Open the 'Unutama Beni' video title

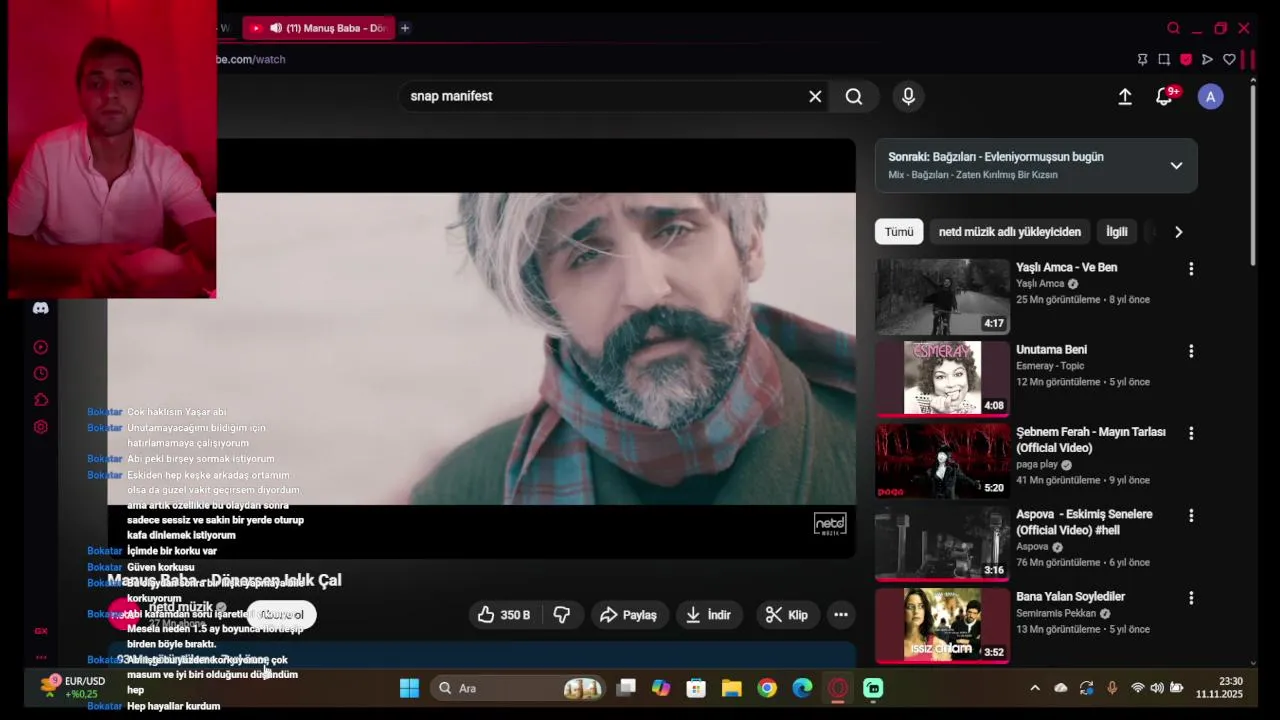click(1051, 350)
